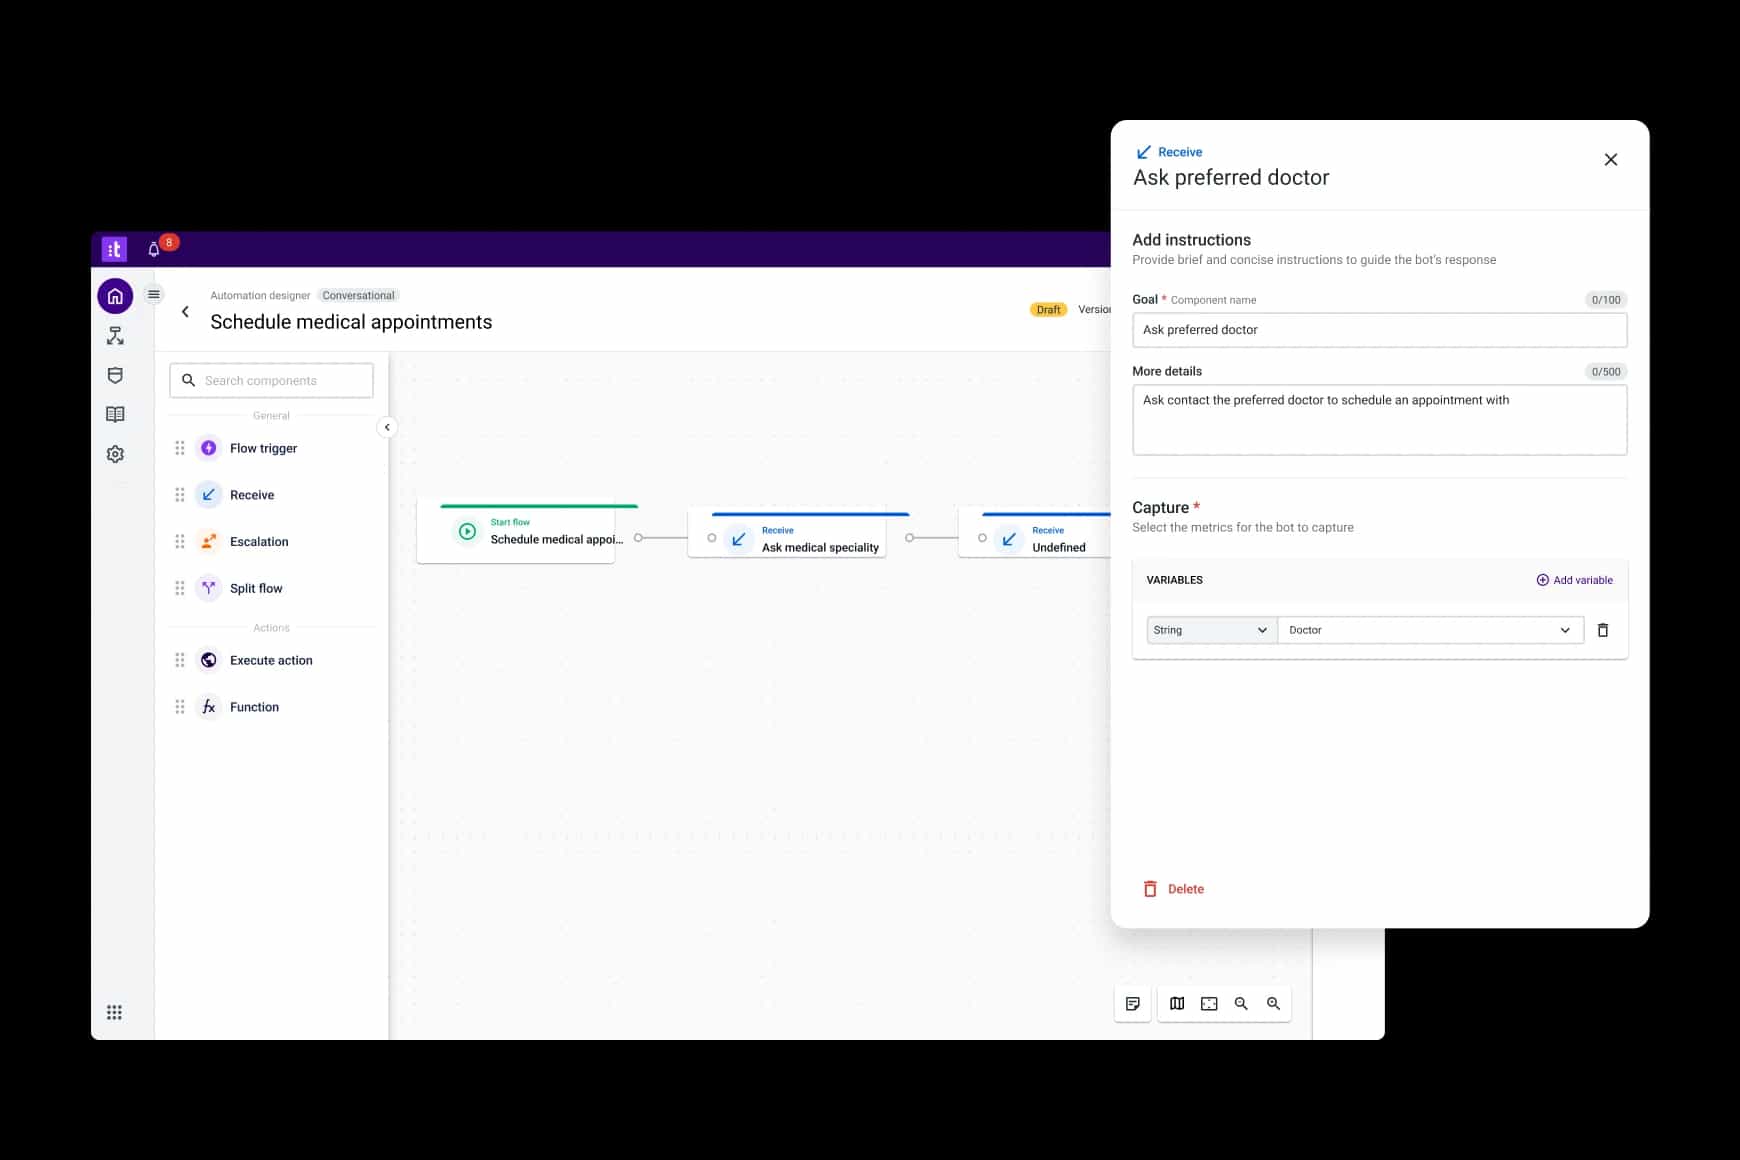Open the shield sidebar icon
The width and height of the screenshot is (1740, 1160).
(x=115, y=375)
